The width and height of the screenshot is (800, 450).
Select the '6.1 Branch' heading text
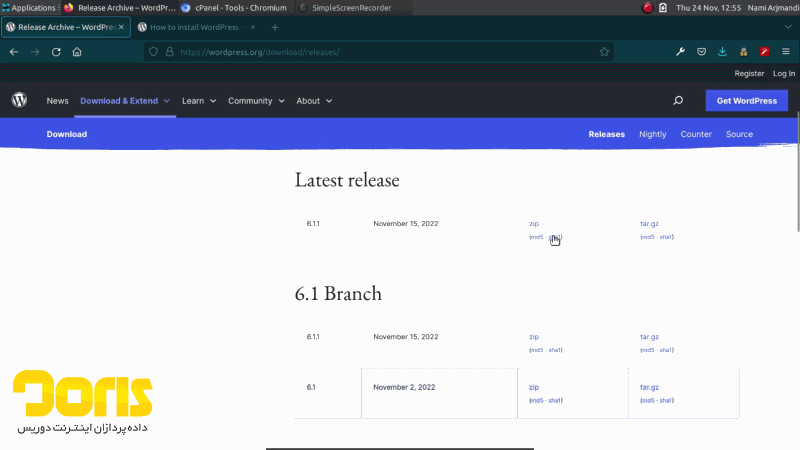coord(338,293)
